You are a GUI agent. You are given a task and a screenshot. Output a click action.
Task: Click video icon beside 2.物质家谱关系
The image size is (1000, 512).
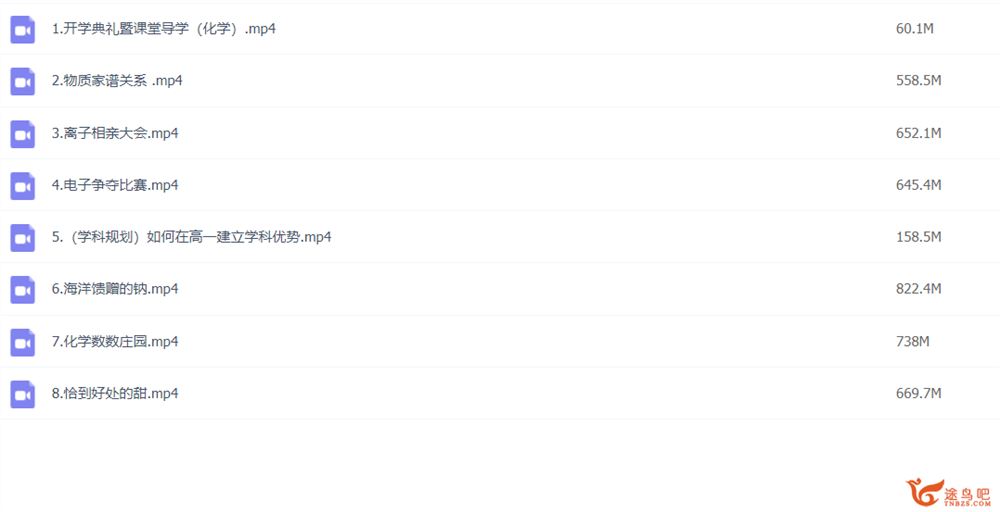[x=22, y=82]
